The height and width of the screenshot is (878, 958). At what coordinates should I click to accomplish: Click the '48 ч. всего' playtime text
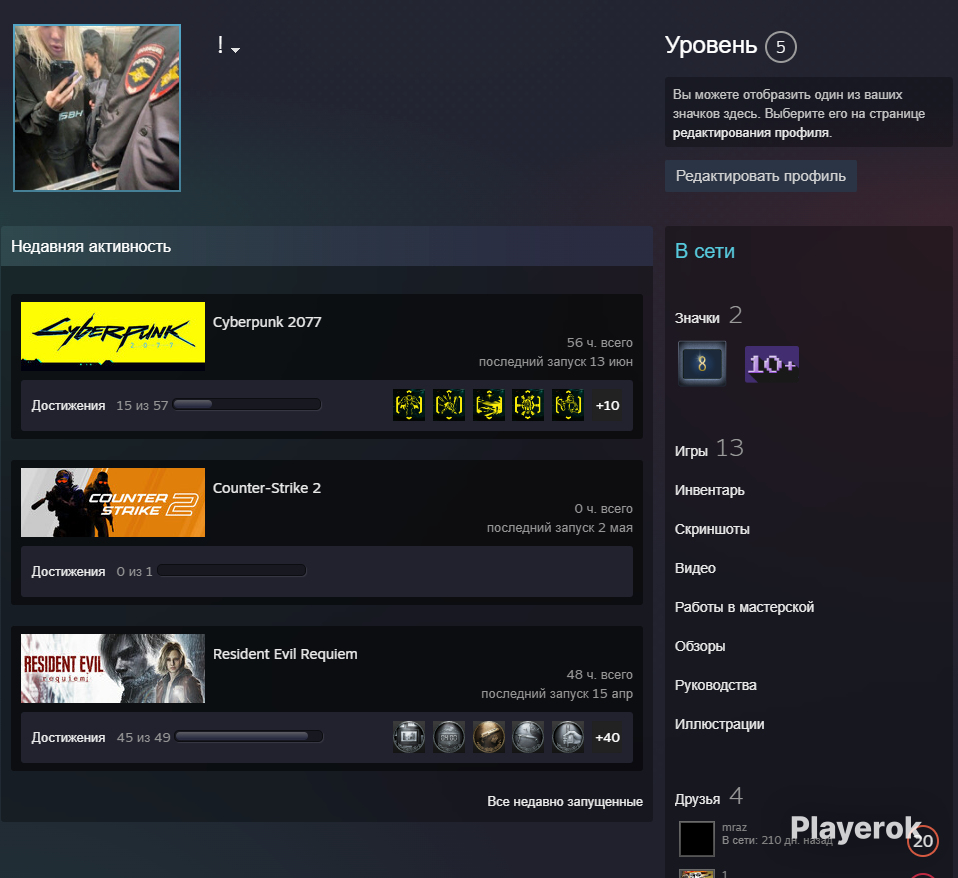point(599,675)
